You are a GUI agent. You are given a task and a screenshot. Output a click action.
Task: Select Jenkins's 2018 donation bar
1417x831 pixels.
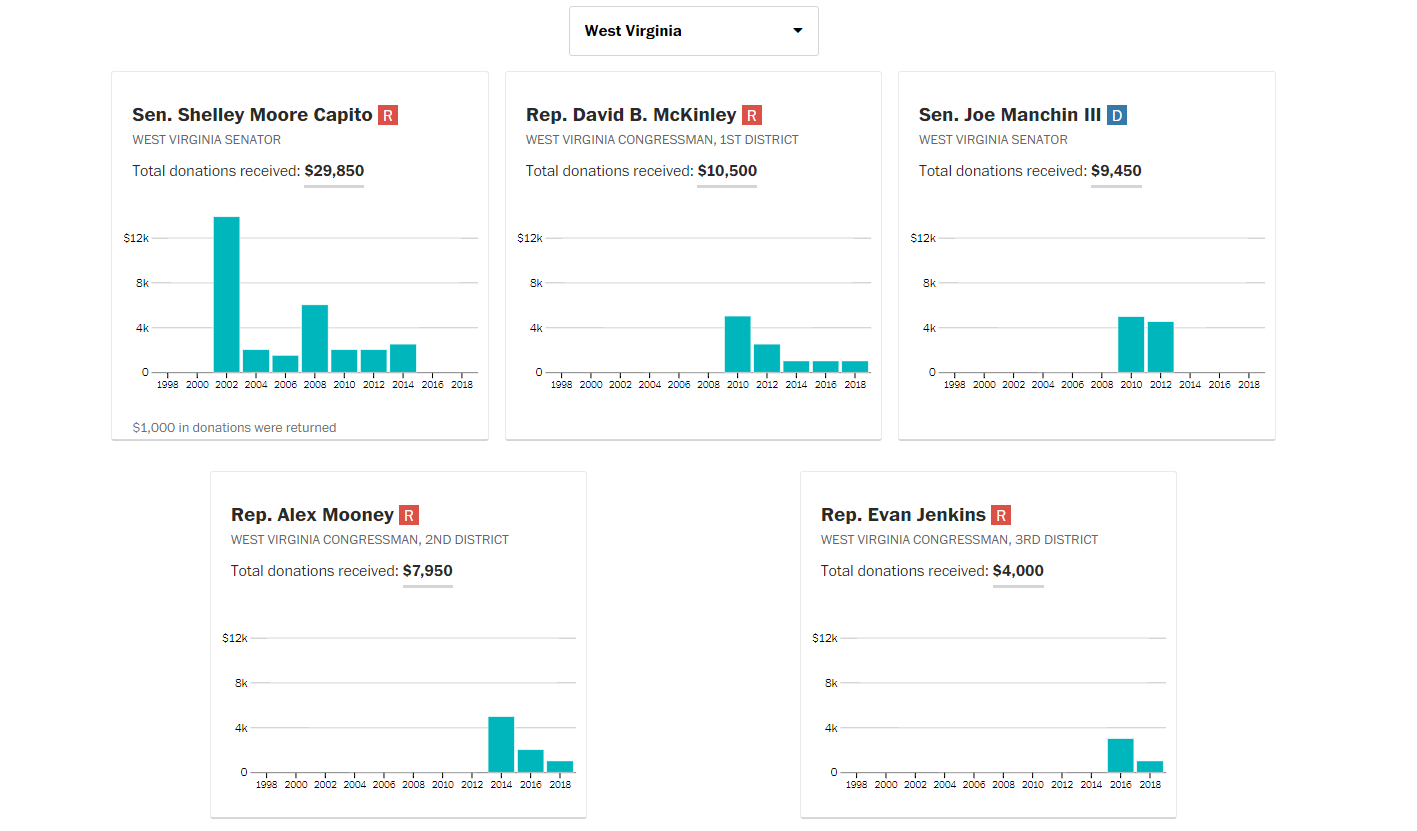click(1150, 766)
